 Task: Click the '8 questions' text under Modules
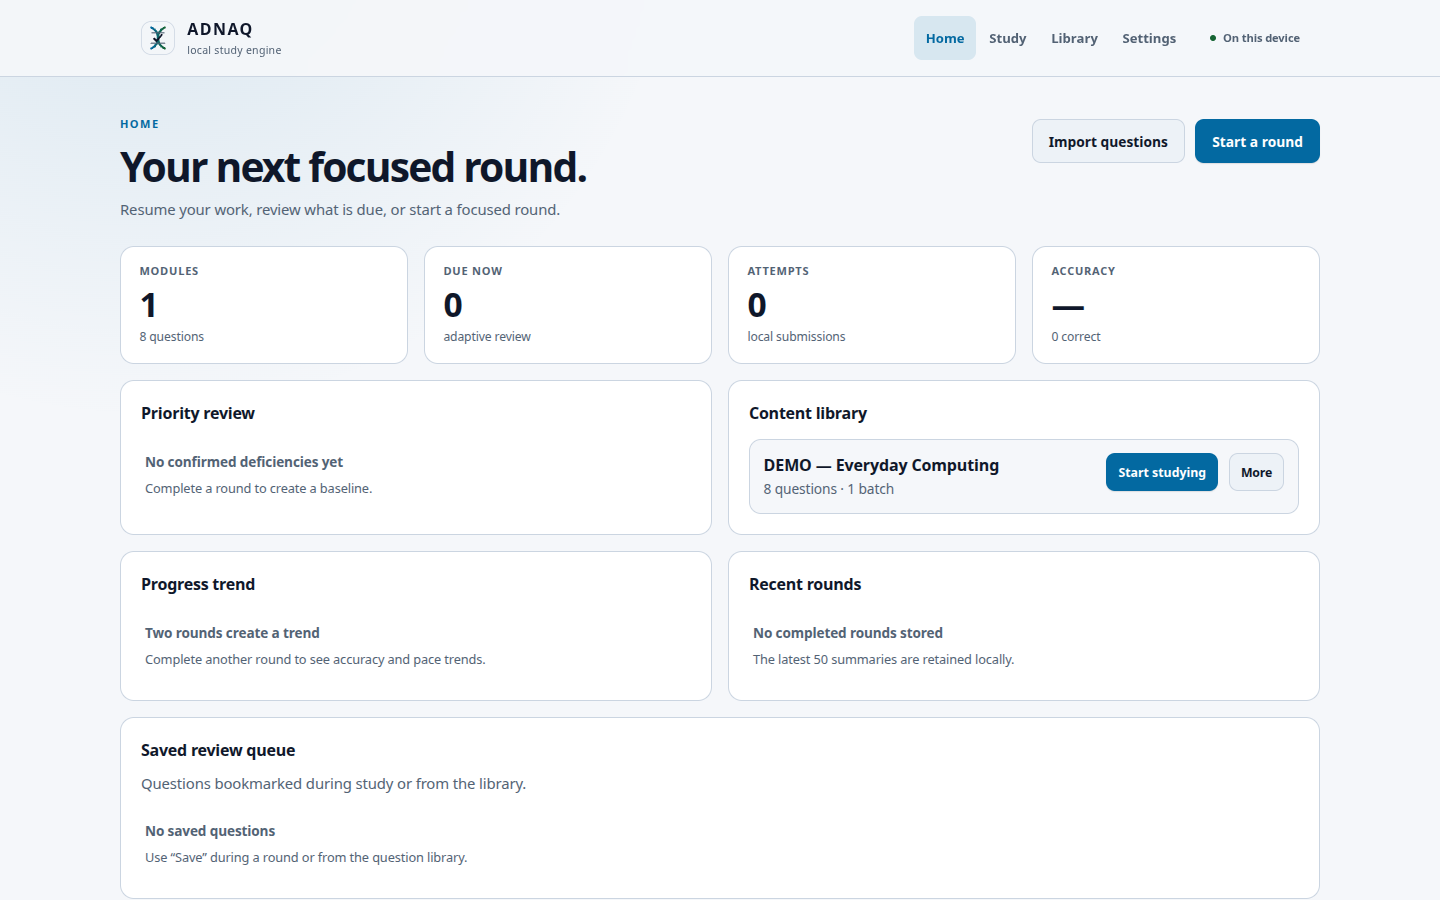[x=172, y=337]
